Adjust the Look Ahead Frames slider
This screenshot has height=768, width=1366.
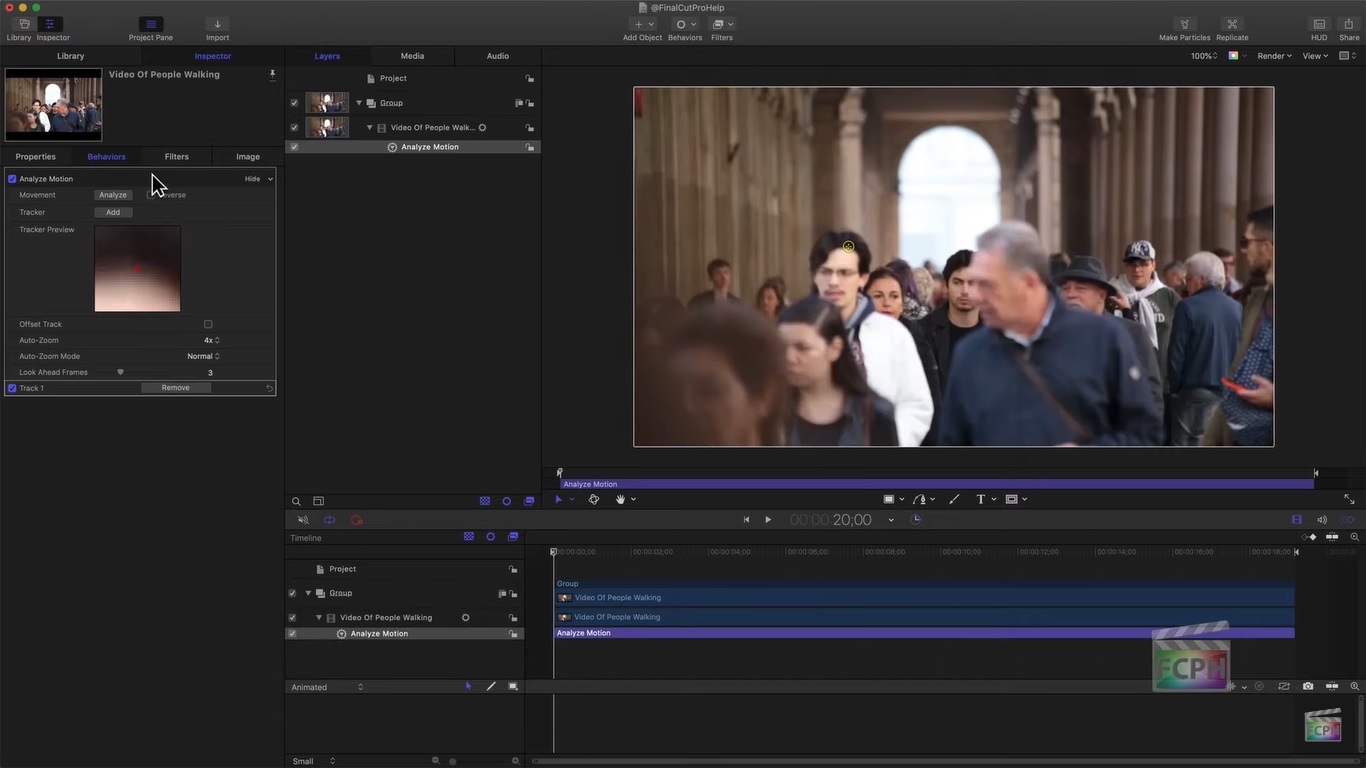pyautogui.click(x=121, y=372)
